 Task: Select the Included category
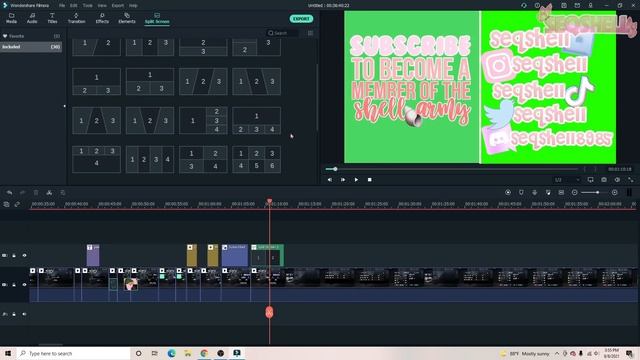[31, 47]
